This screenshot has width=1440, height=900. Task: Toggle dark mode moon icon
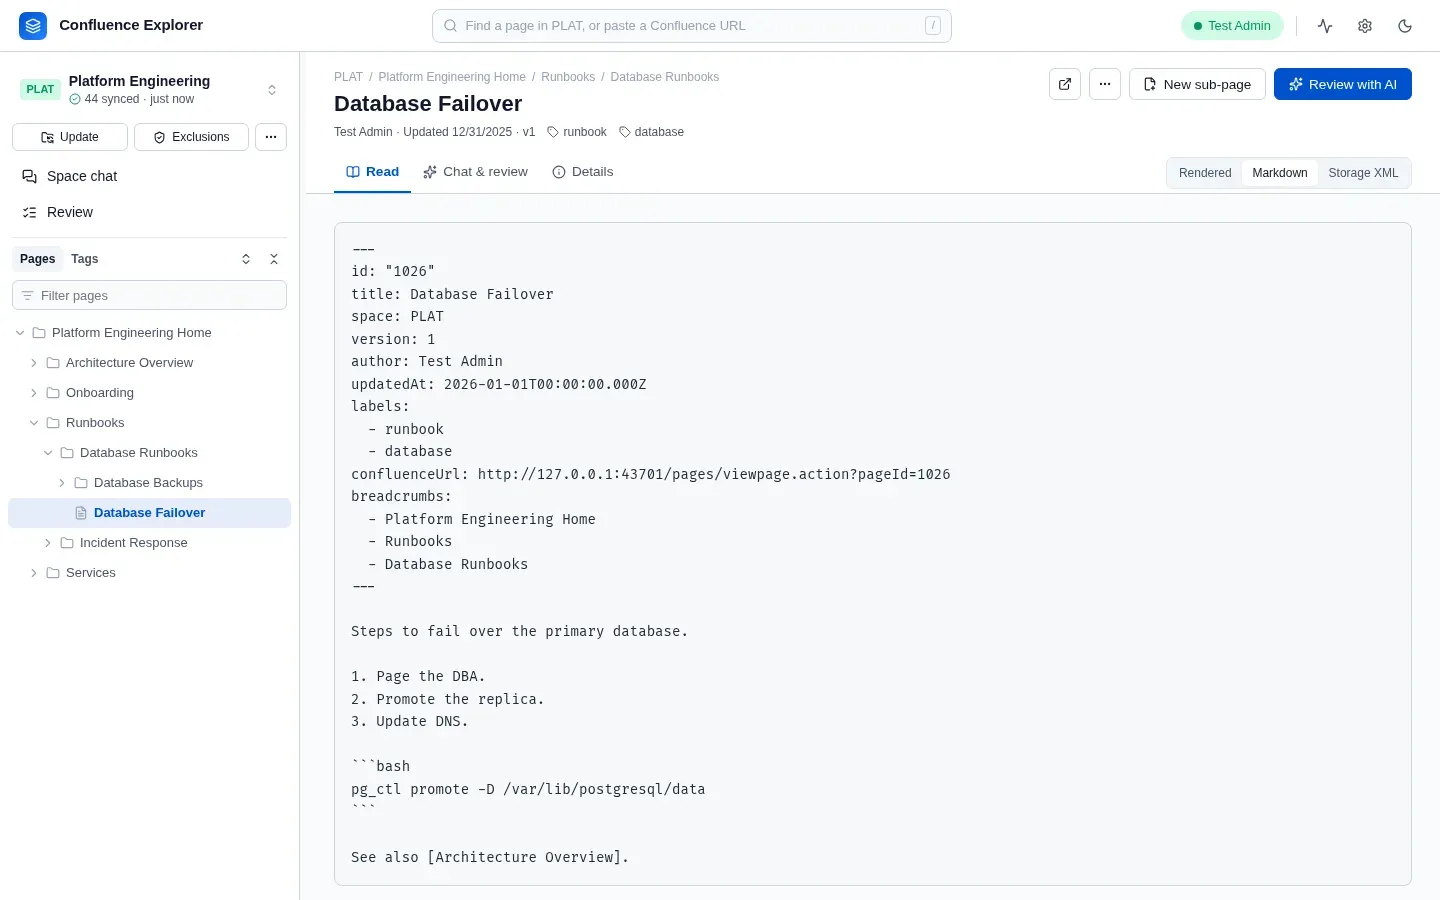(x=1405, y=26)
